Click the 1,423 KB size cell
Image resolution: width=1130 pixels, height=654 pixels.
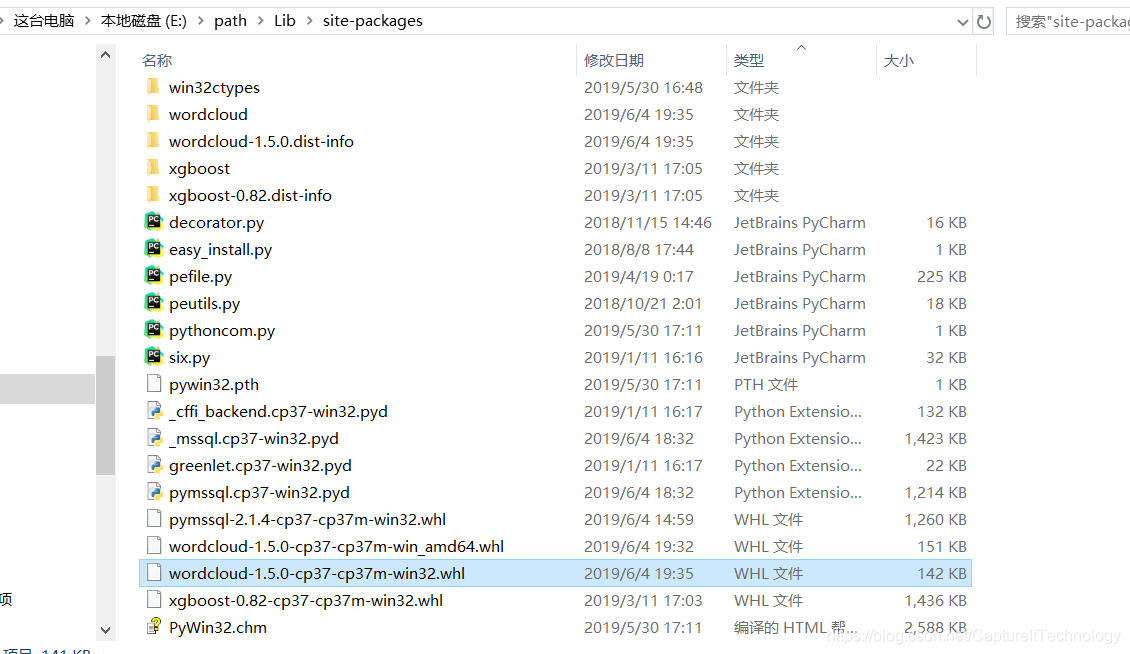coord(935,438)
